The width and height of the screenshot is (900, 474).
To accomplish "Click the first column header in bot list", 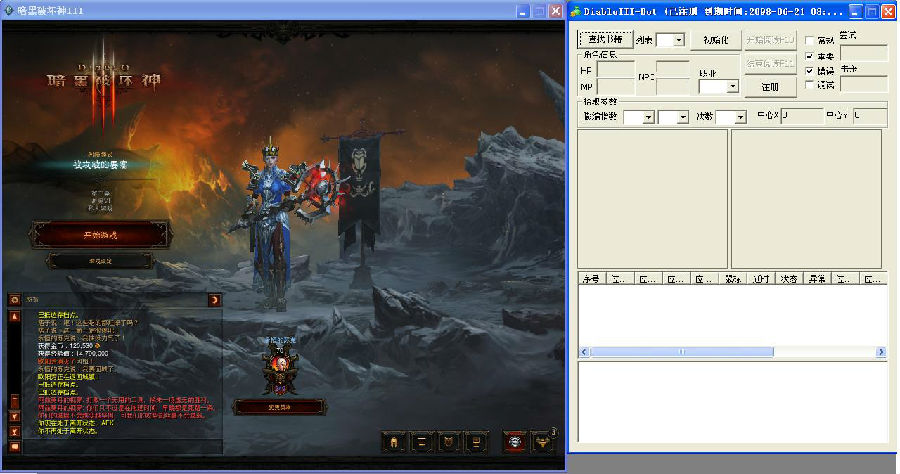I will (x=593, y=278).
